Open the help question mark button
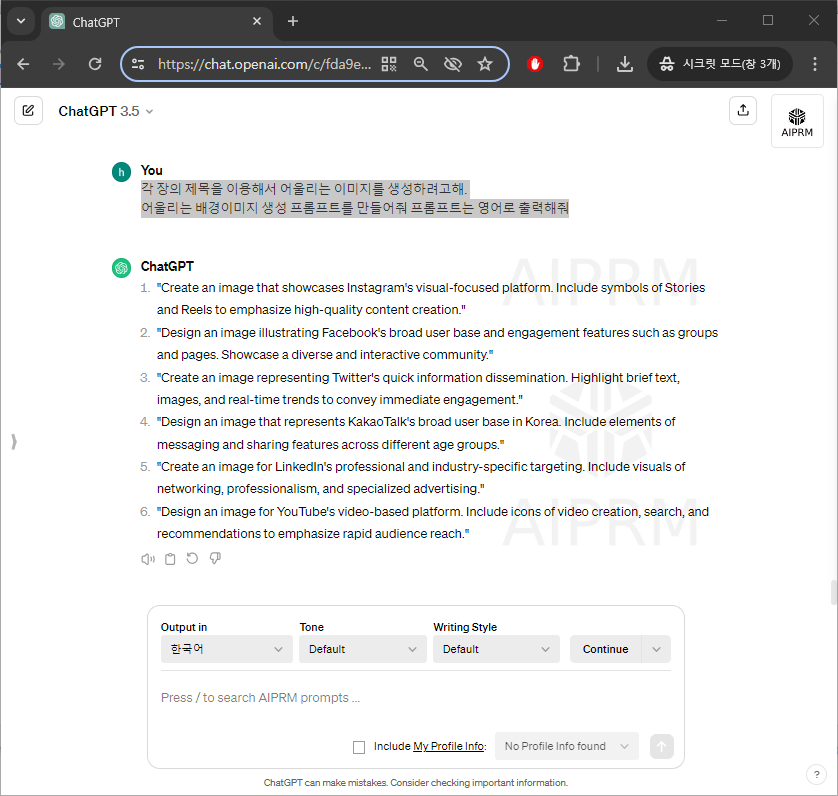The image size is (838, 796). pyautogui.click(x=816, y=774)
